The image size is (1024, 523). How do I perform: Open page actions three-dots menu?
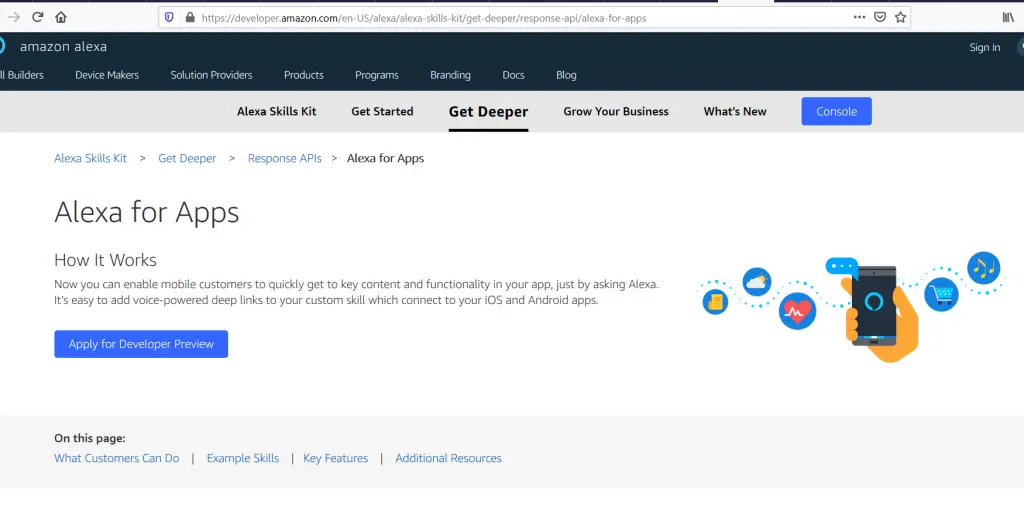(x=859, y=18)
